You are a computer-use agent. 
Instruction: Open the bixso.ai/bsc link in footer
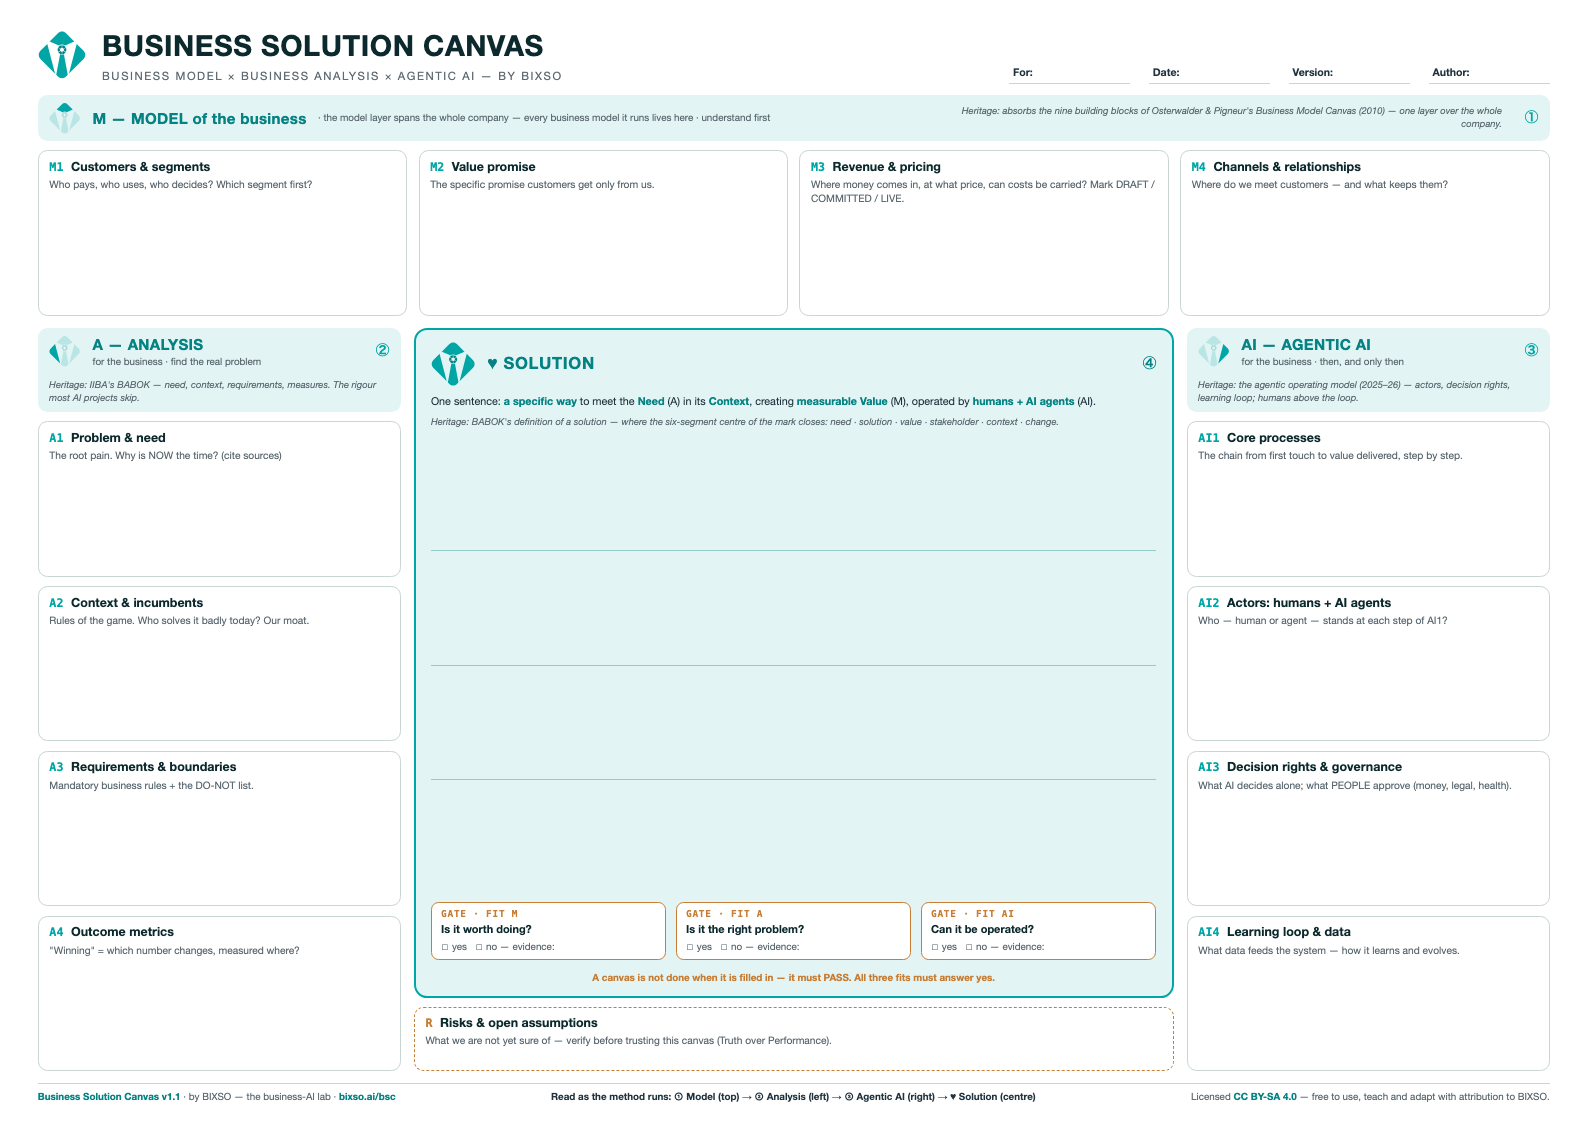(367, 1097)
